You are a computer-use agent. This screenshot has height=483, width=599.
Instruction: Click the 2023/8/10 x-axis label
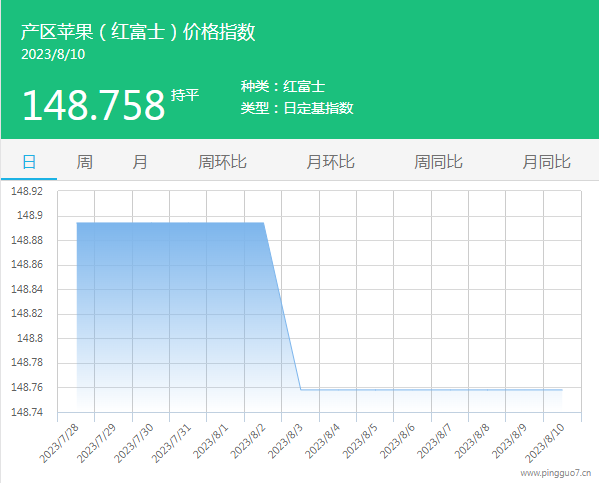tap(545, 443)
